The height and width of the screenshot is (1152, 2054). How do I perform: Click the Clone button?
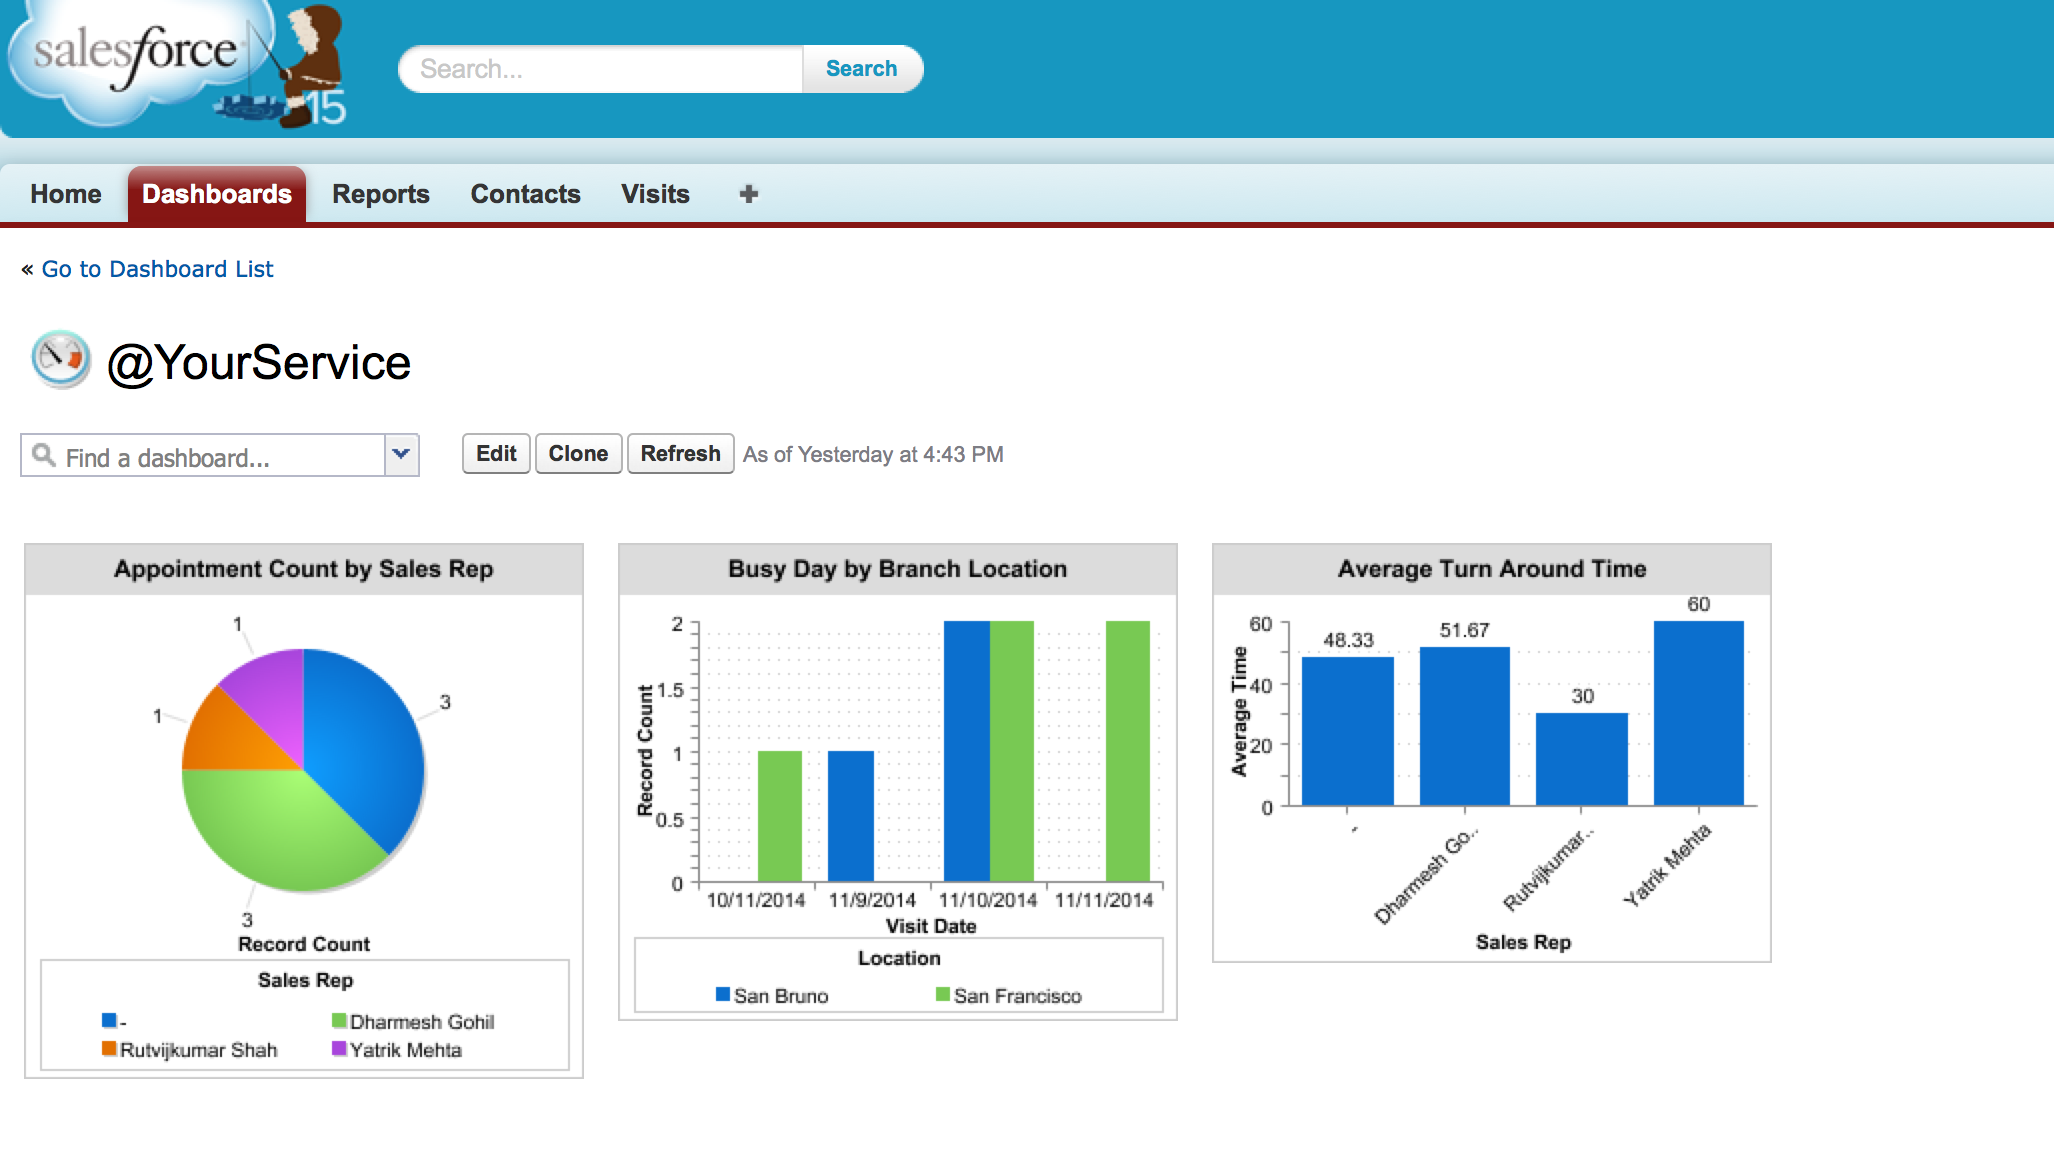click(578, 454)
